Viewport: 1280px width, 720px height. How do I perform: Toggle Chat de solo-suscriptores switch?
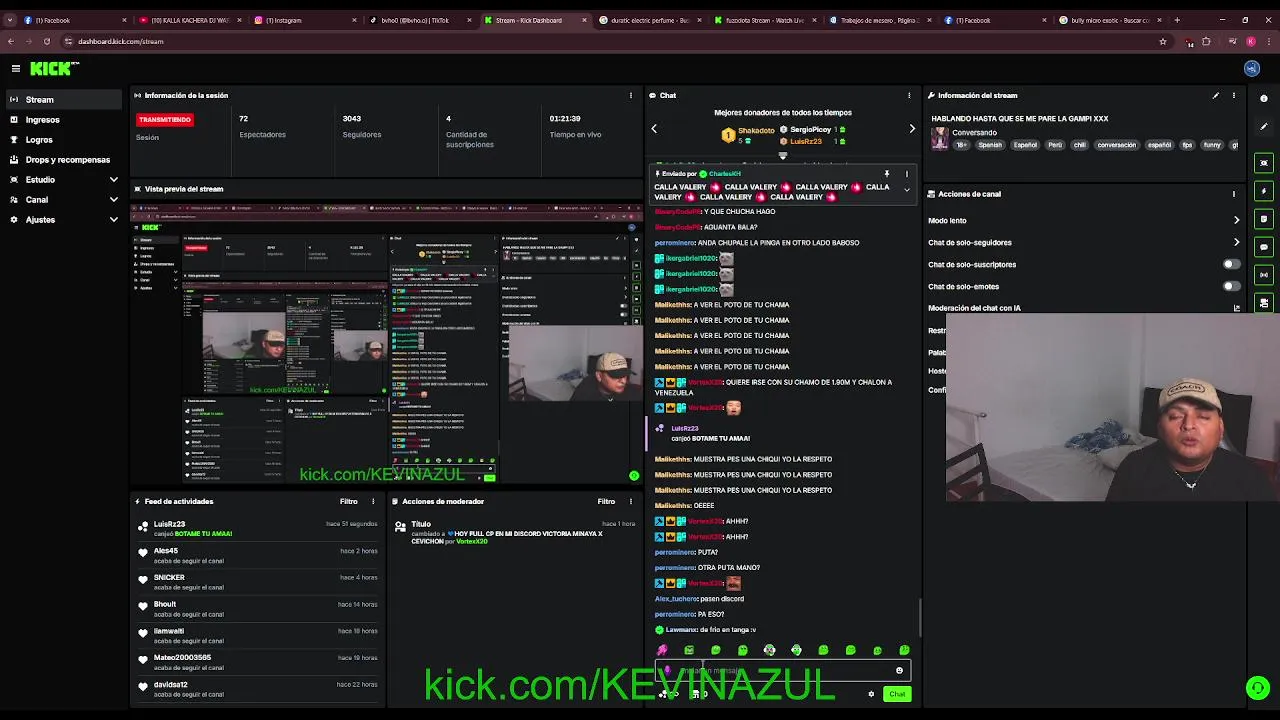[x=1232, y=265]
